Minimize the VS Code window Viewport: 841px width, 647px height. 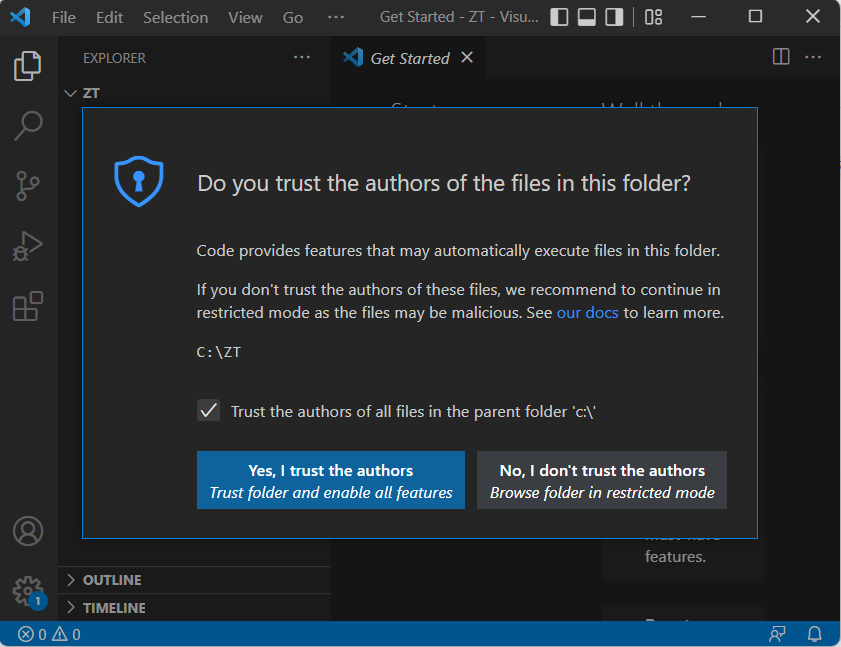point(698,17)
